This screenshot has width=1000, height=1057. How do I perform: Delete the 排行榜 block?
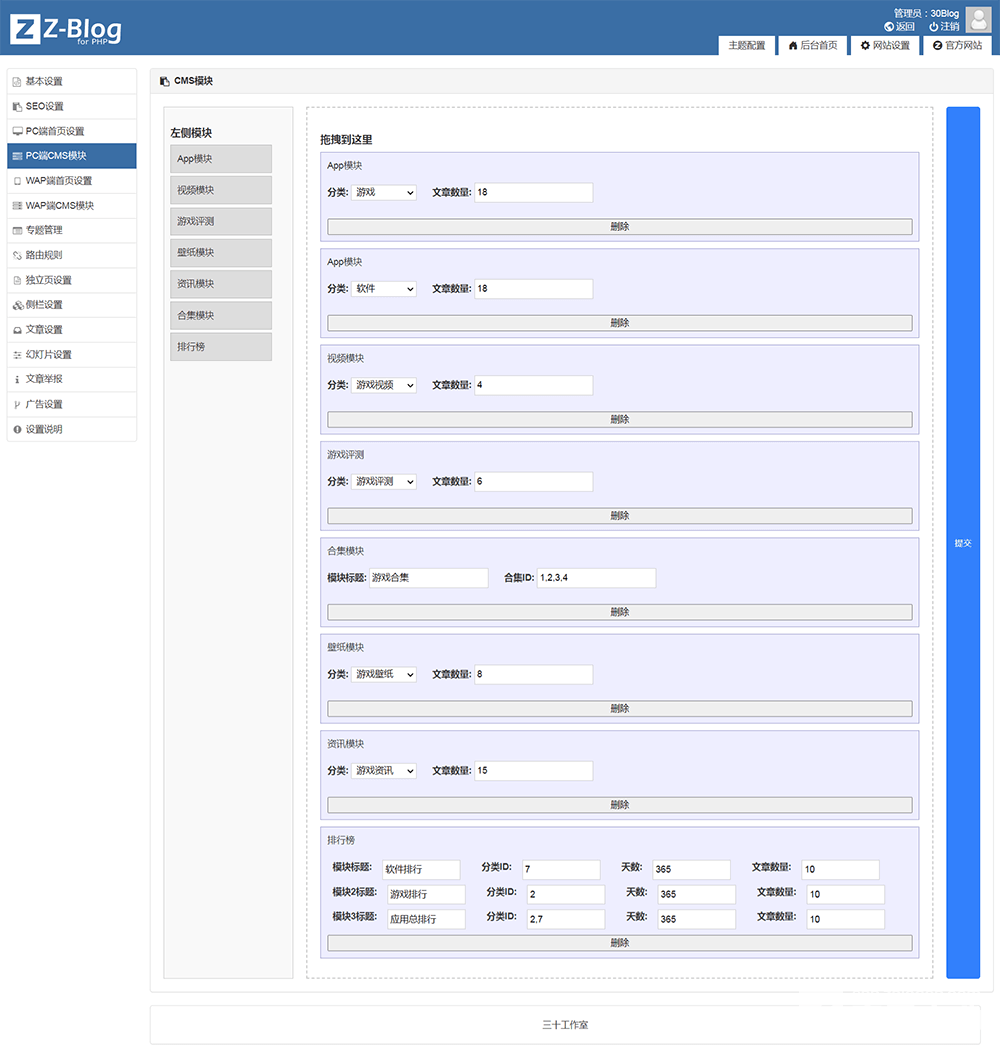[x=620, y=943]
